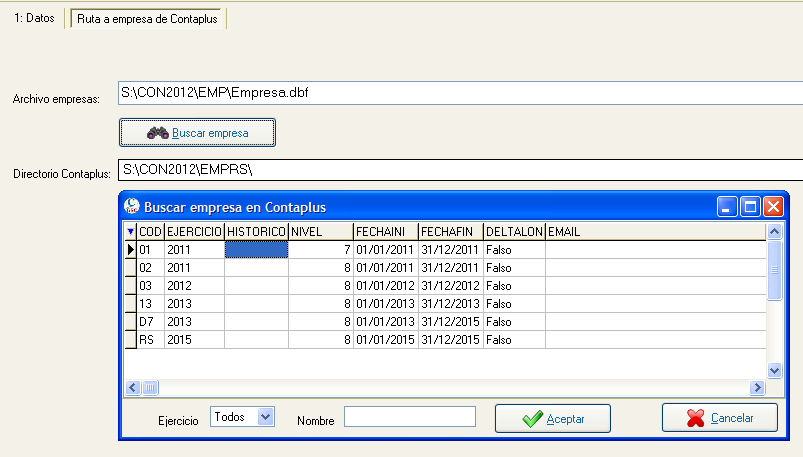This screenshot has height=457, width=803.
Task: Click the red X icon on Cancelar
Action: point(696,418)
